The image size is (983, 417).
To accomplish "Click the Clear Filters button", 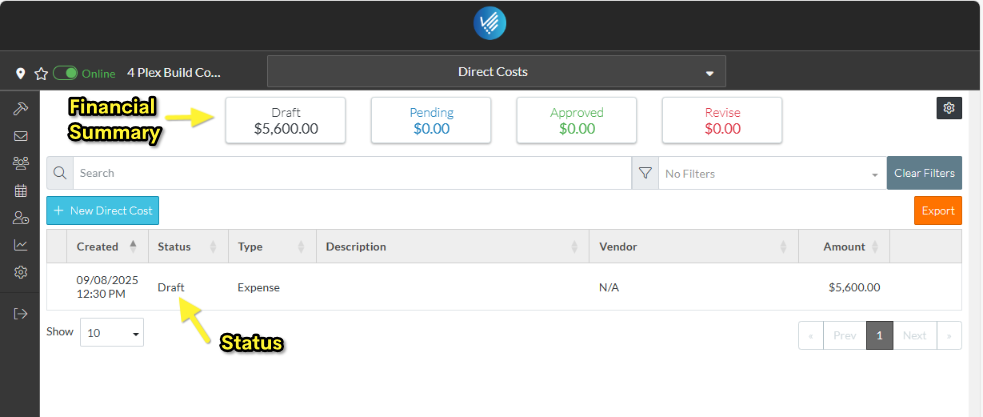I will point(924,173).
